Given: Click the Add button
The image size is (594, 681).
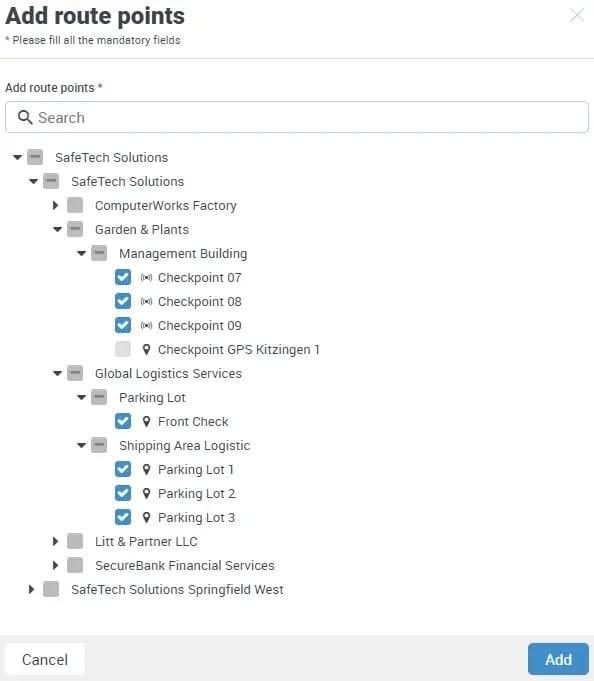Looking at the screenshot, I should pyautogui.click(x=558, y=659).
